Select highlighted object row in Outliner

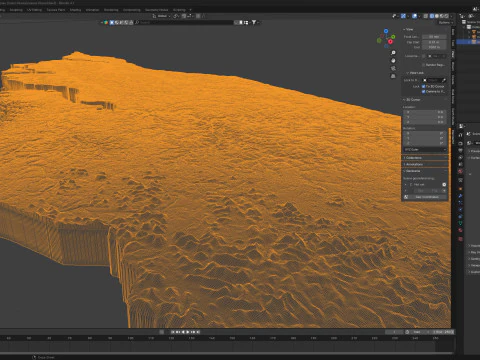pyautogui.click(x=468, y=42)
